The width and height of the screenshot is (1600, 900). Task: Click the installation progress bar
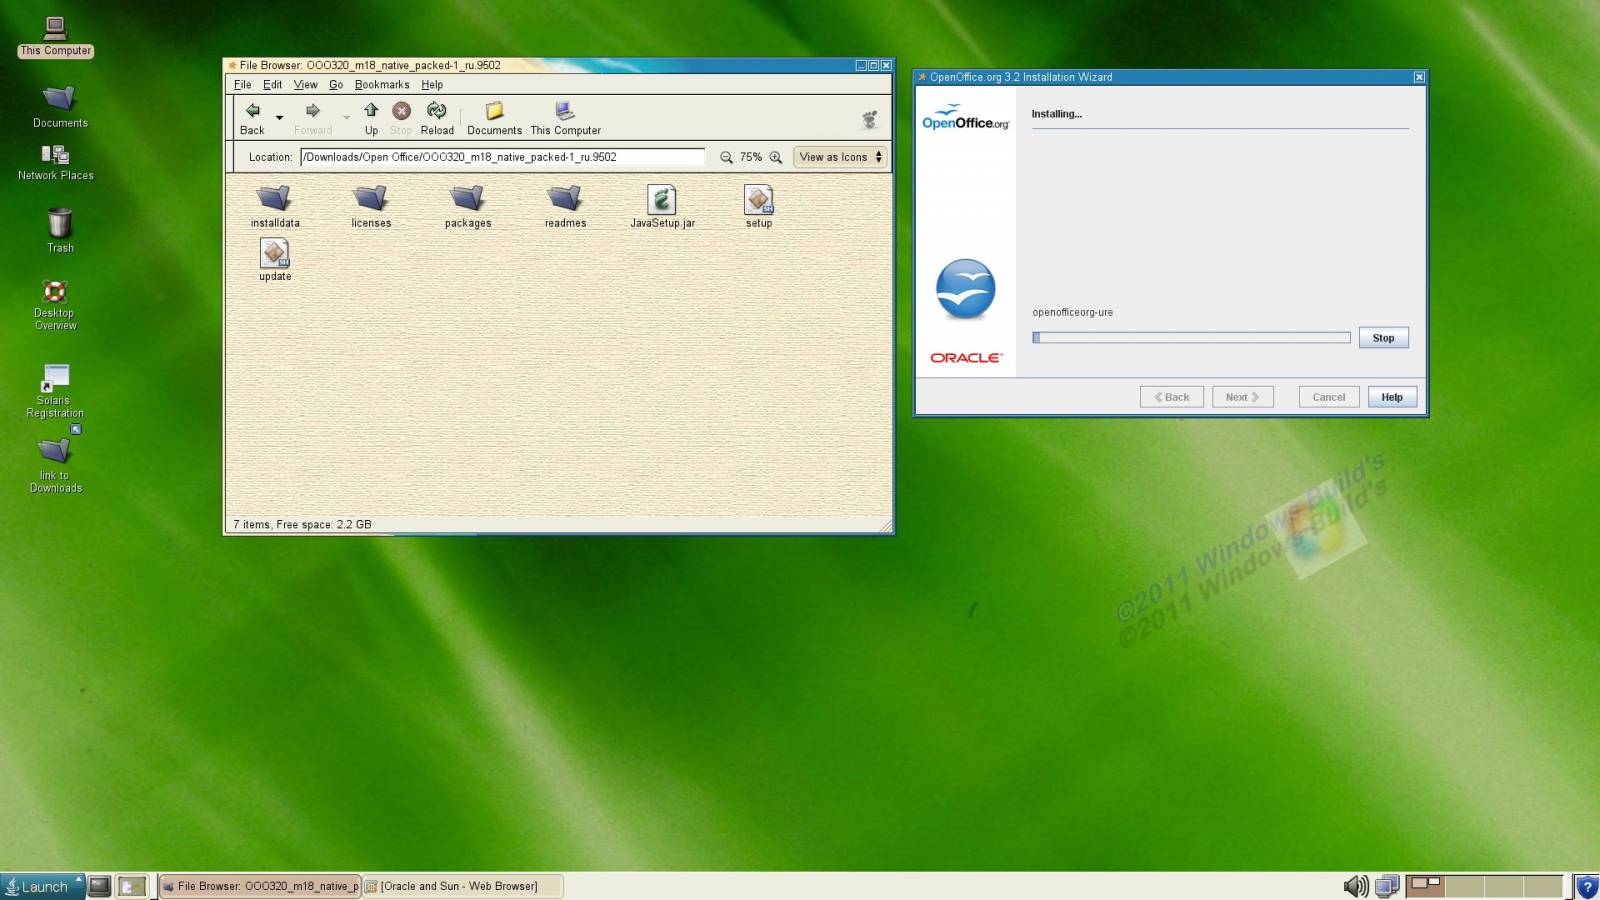[x=1191, y=338]
